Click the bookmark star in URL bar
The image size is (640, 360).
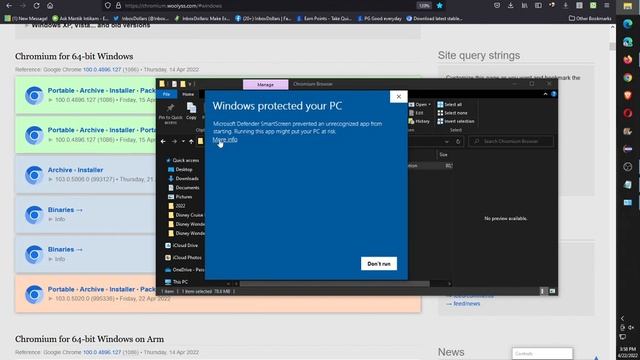pos(440,6)
